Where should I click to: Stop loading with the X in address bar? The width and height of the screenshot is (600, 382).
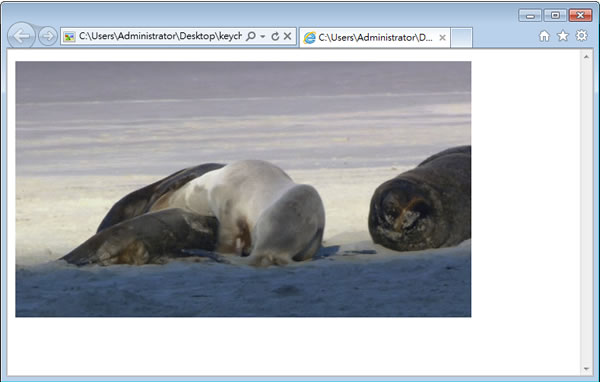(287, 36)
